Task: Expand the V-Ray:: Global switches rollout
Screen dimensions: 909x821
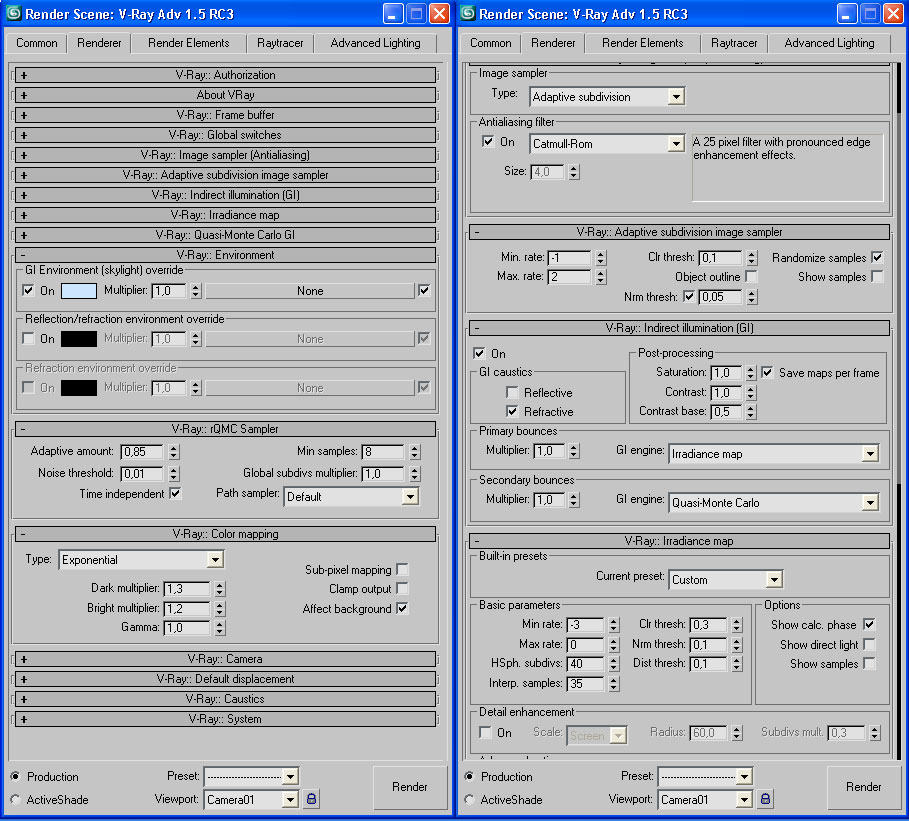Action: coord(225,135)
